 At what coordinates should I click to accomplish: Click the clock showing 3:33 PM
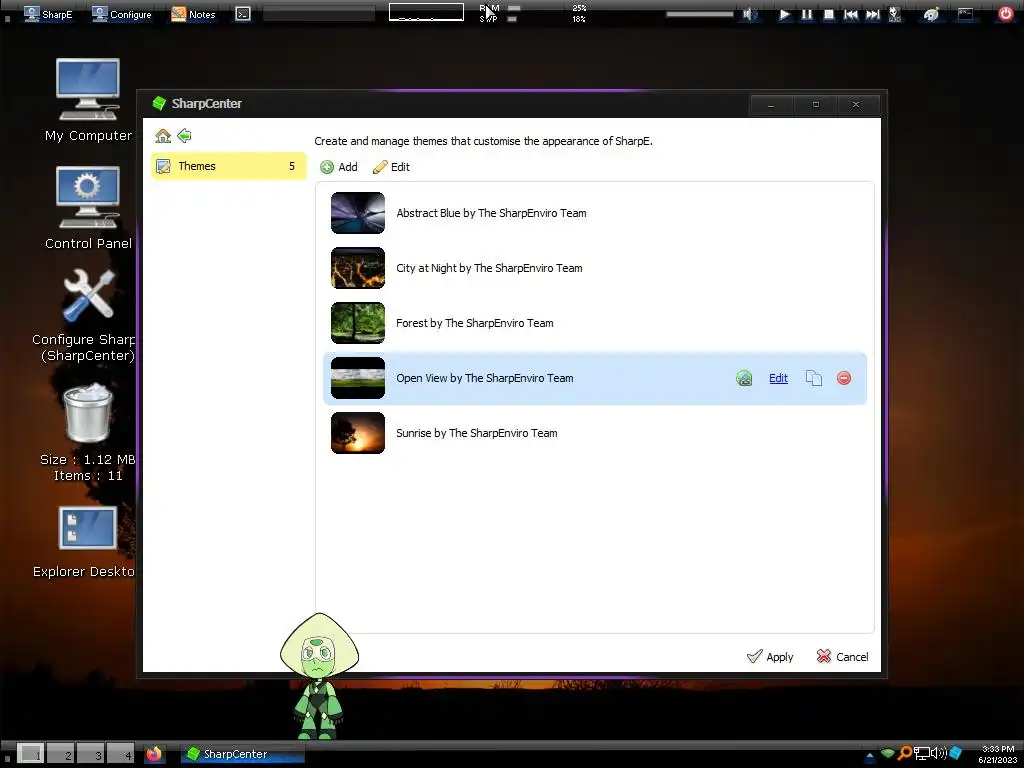[x=997, y=754]
